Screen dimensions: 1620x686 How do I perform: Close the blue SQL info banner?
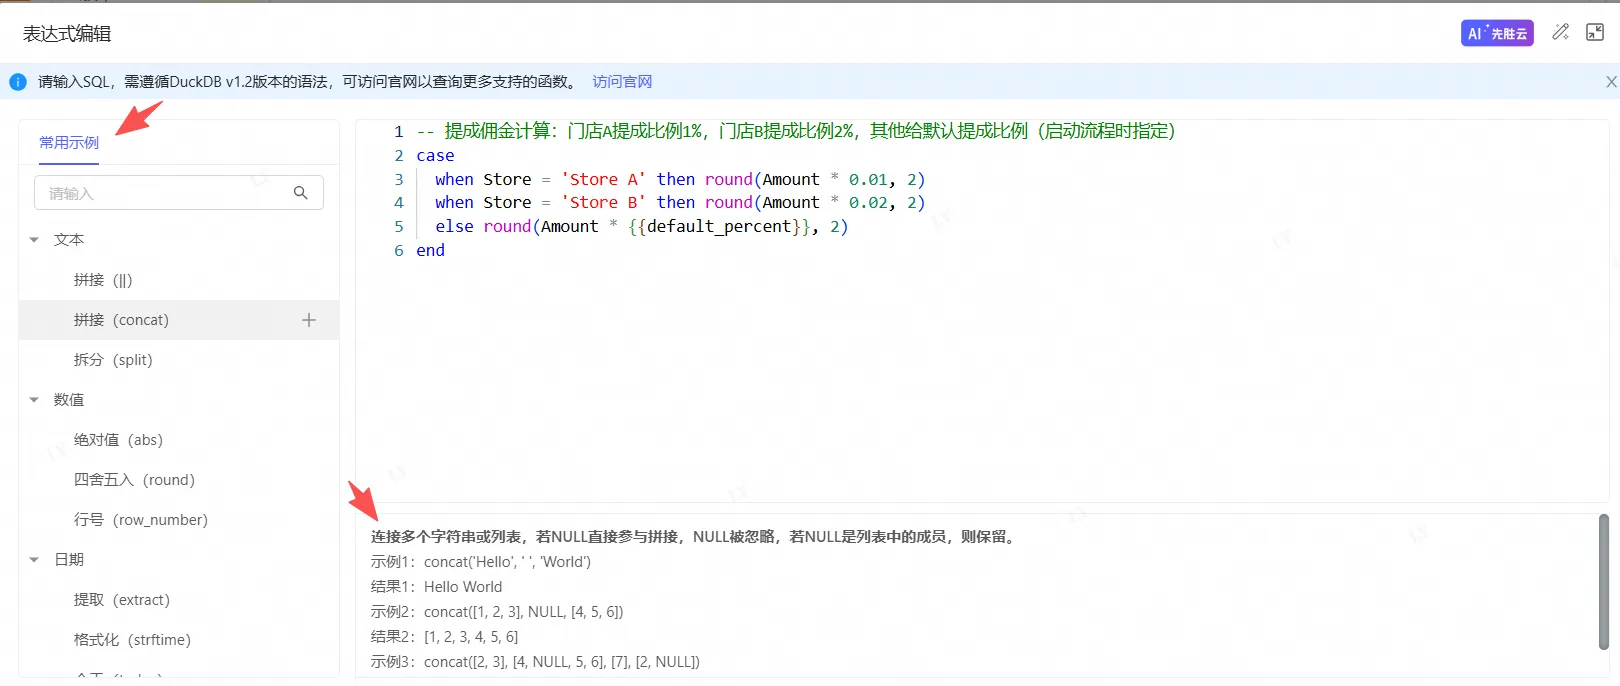(1610, 82)
